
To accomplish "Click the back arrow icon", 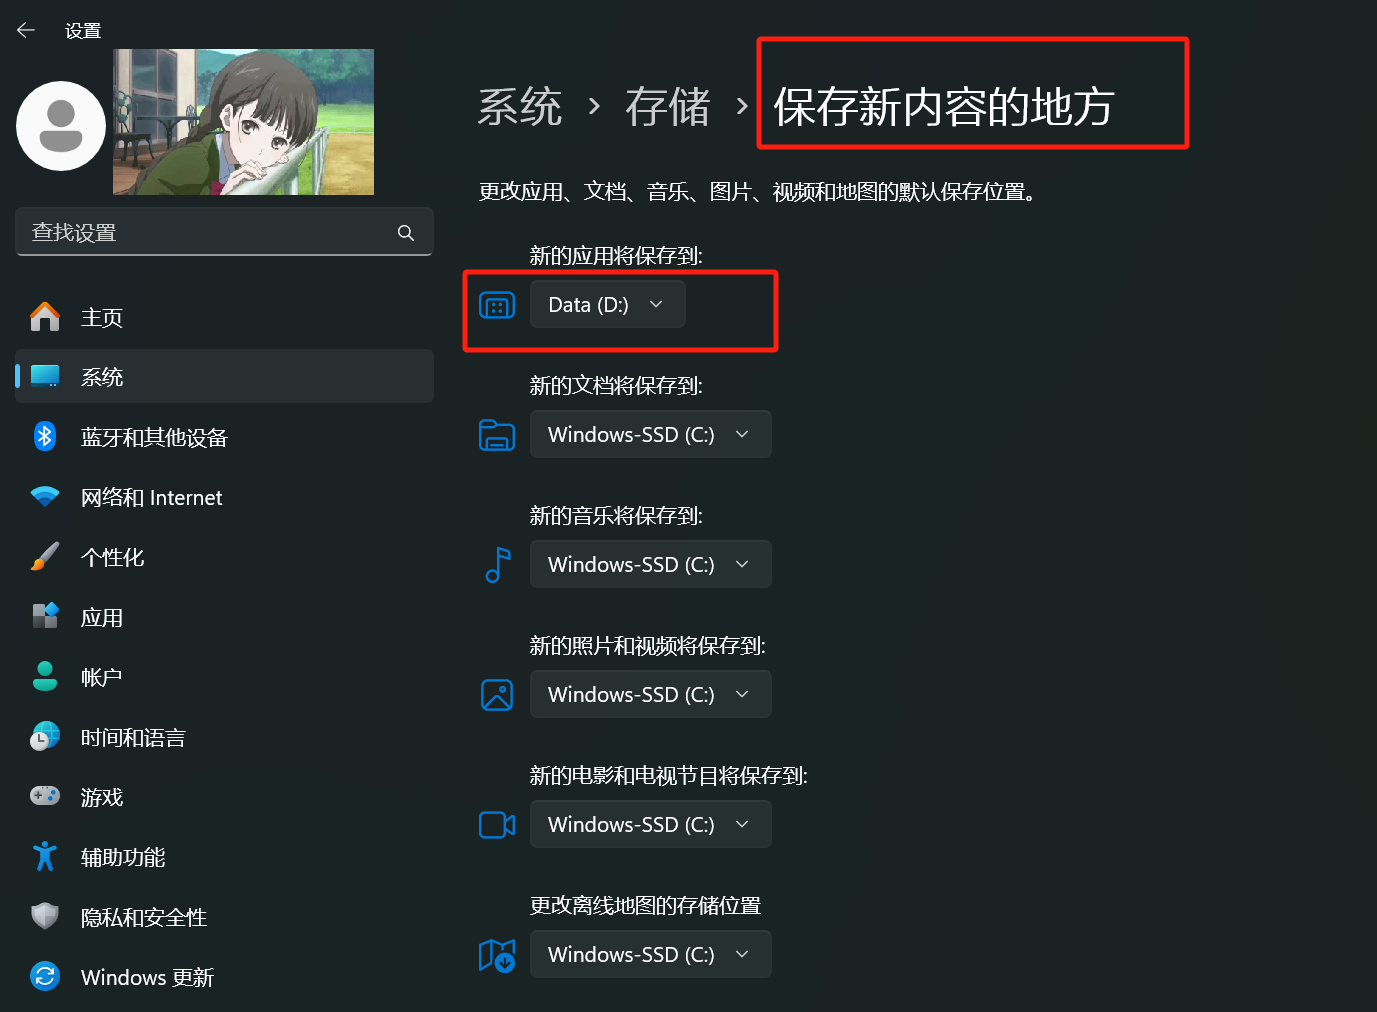I will [x=26, y=31].
